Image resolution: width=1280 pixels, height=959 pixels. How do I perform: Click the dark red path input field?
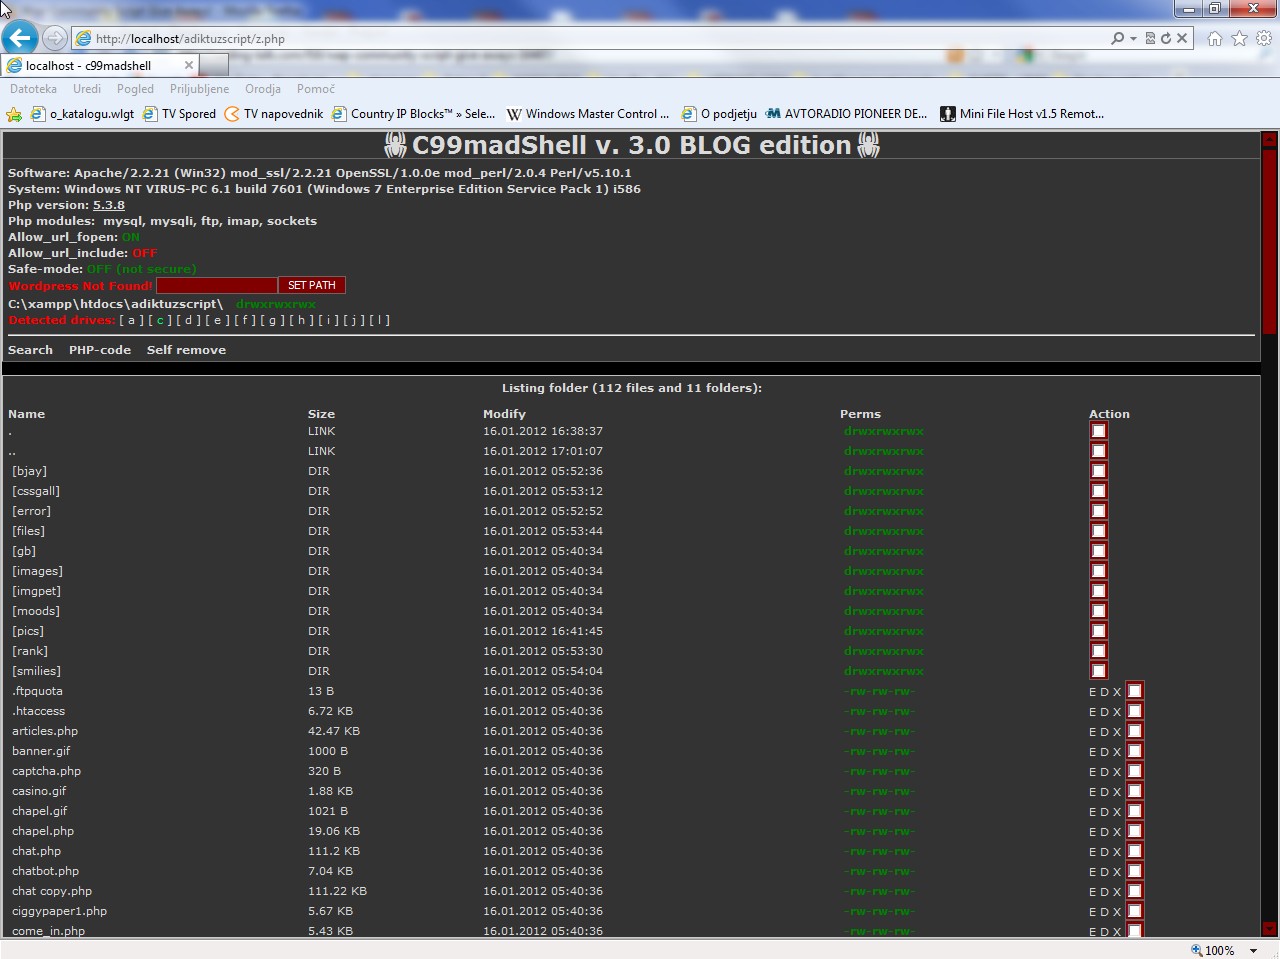216,285
